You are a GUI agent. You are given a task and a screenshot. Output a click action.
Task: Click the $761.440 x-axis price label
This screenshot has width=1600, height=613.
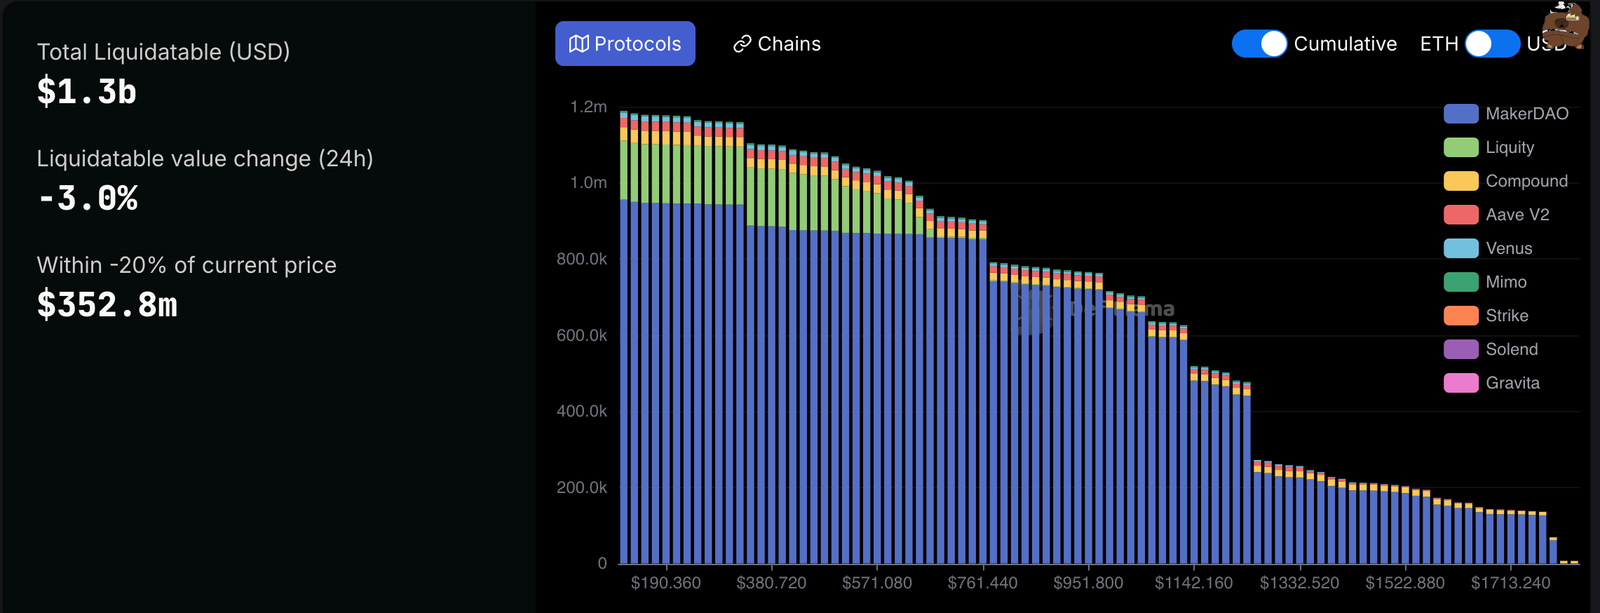point(982,583)
